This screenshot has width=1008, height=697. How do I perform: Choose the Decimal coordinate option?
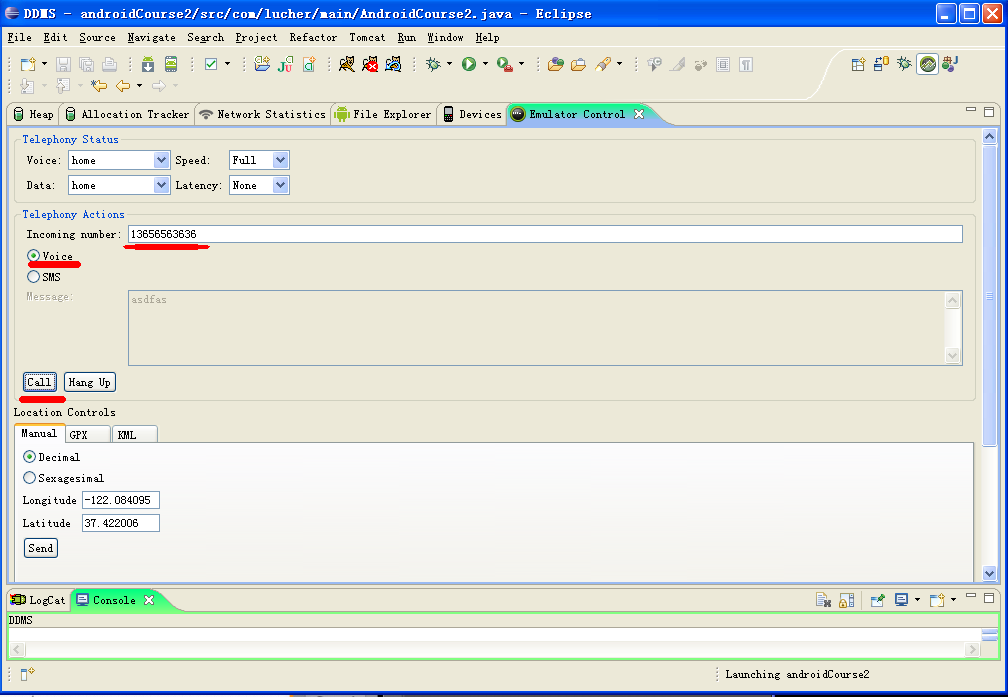tap(30, 457)
